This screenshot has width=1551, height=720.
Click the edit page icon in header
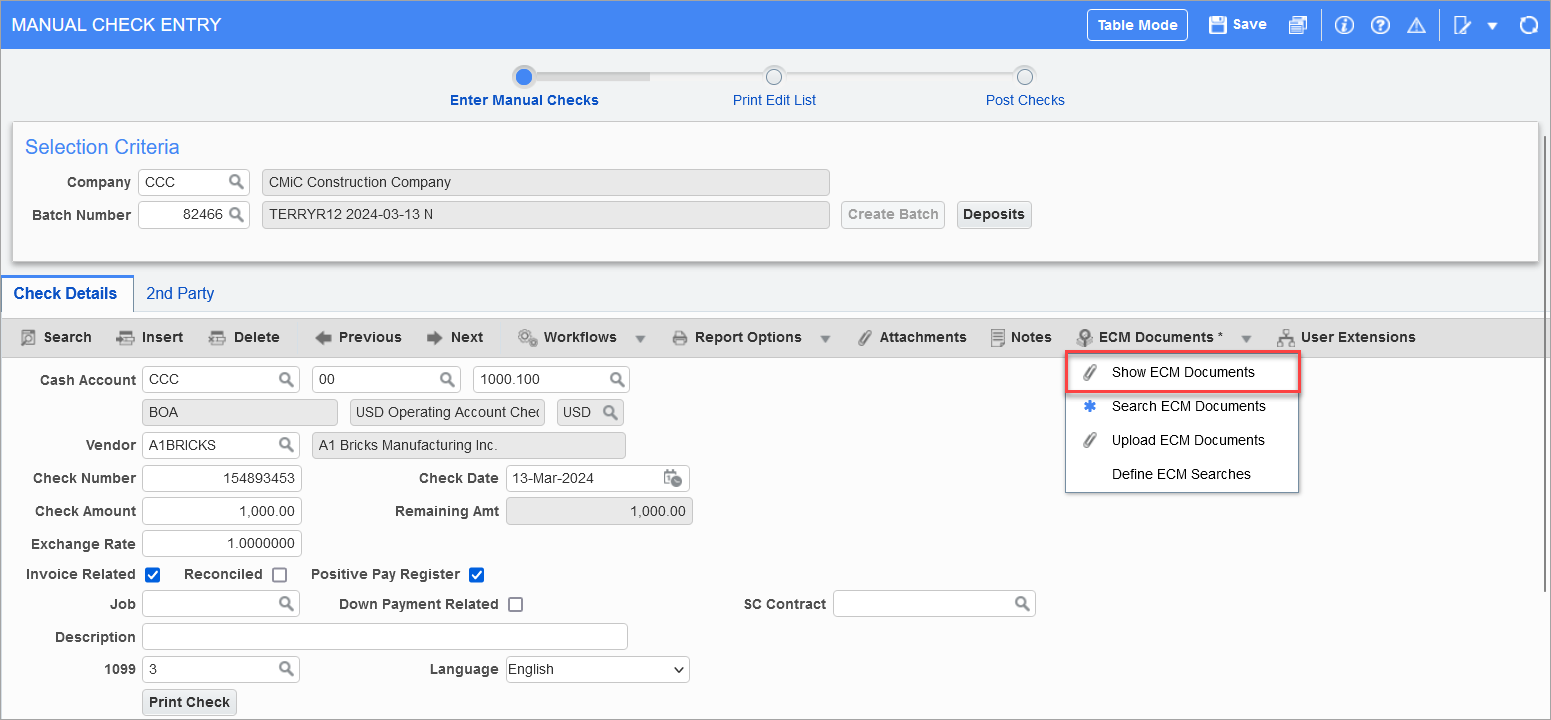(x=1462, y=25)
